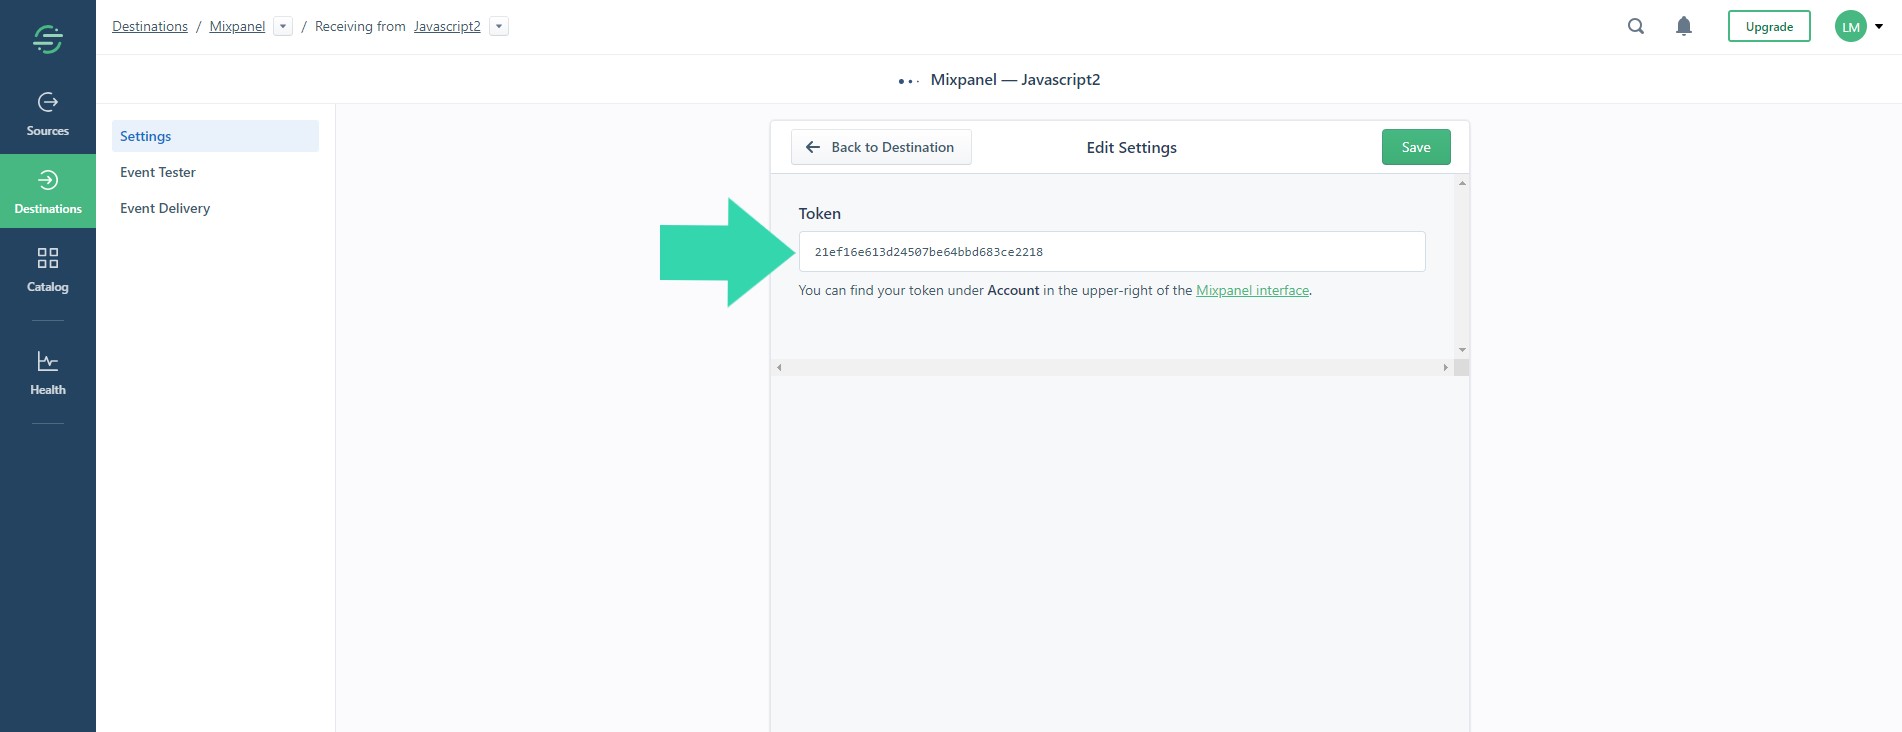Open Javascript2 source breadcrumb link
Viewport: 1902px width, 732px height.
447,26
